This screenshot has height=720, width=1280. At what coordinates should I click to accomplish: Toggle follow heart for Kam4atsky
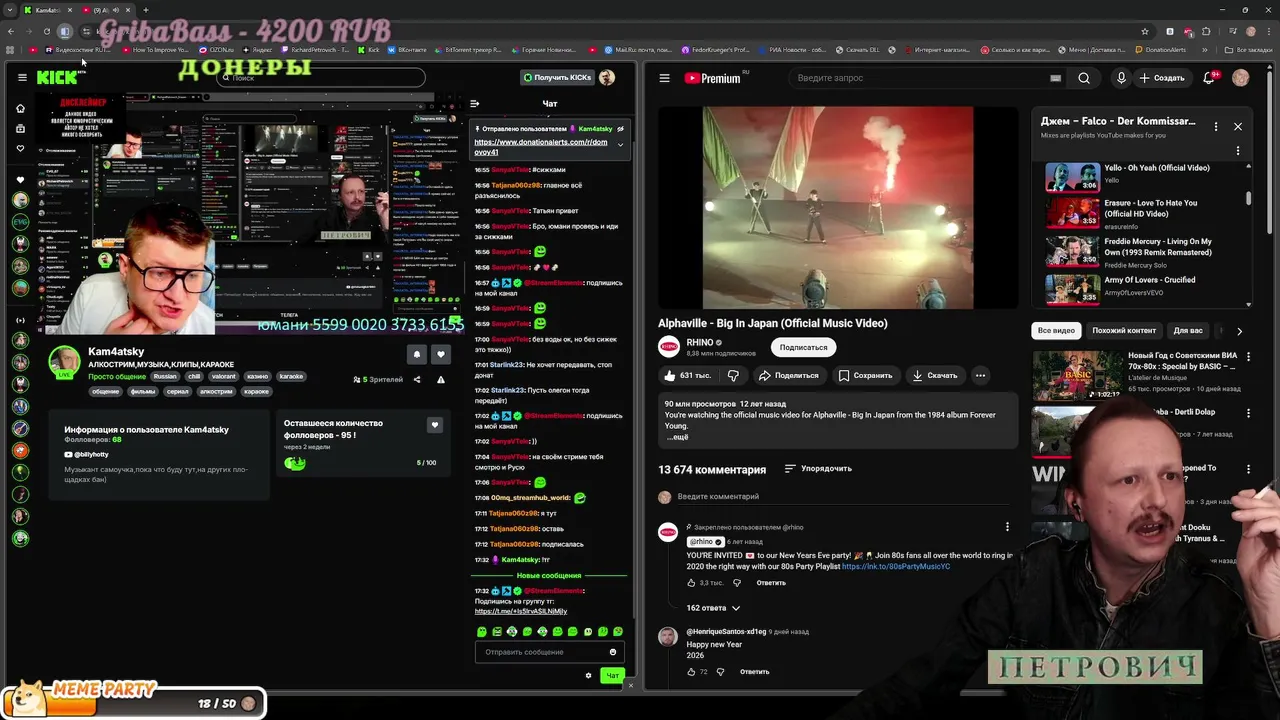[440, 354]
